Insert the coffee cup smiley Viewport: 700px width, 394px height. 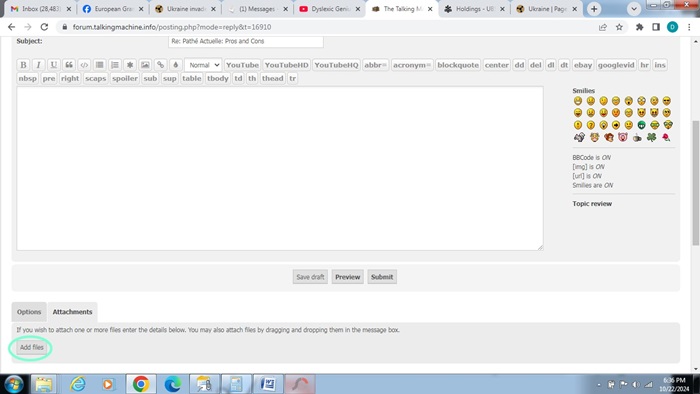tap(637, 137)
